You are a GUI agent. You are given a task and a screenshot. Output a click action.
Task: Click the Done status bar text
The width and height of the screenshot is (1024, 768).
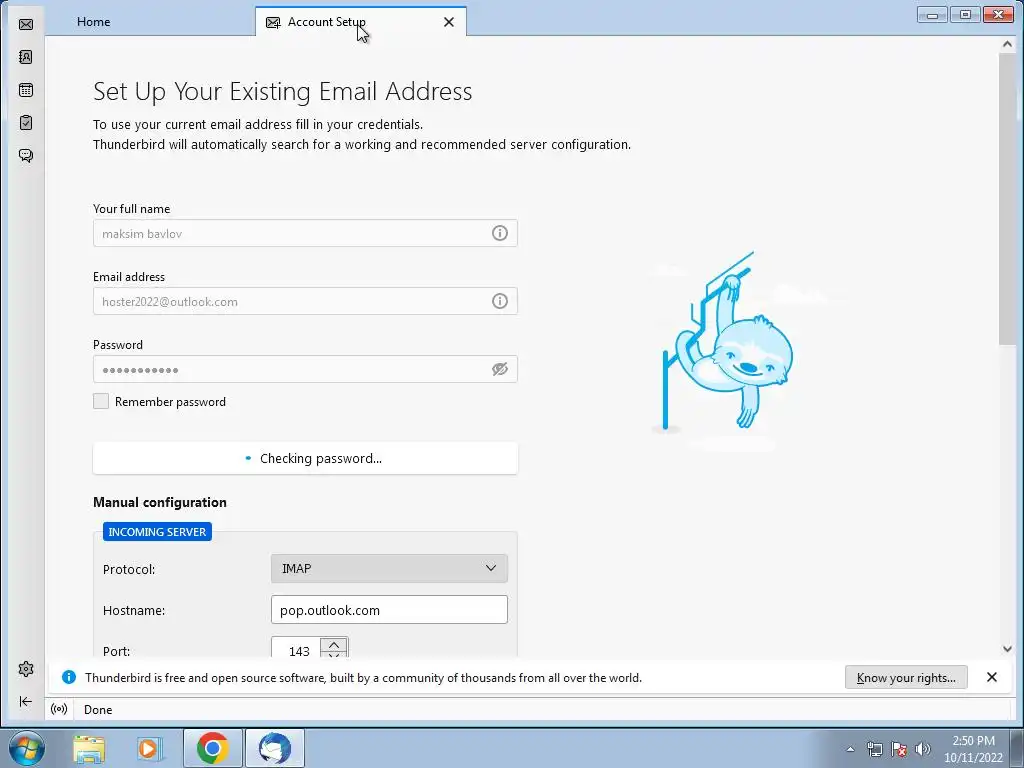click(98, 710)
